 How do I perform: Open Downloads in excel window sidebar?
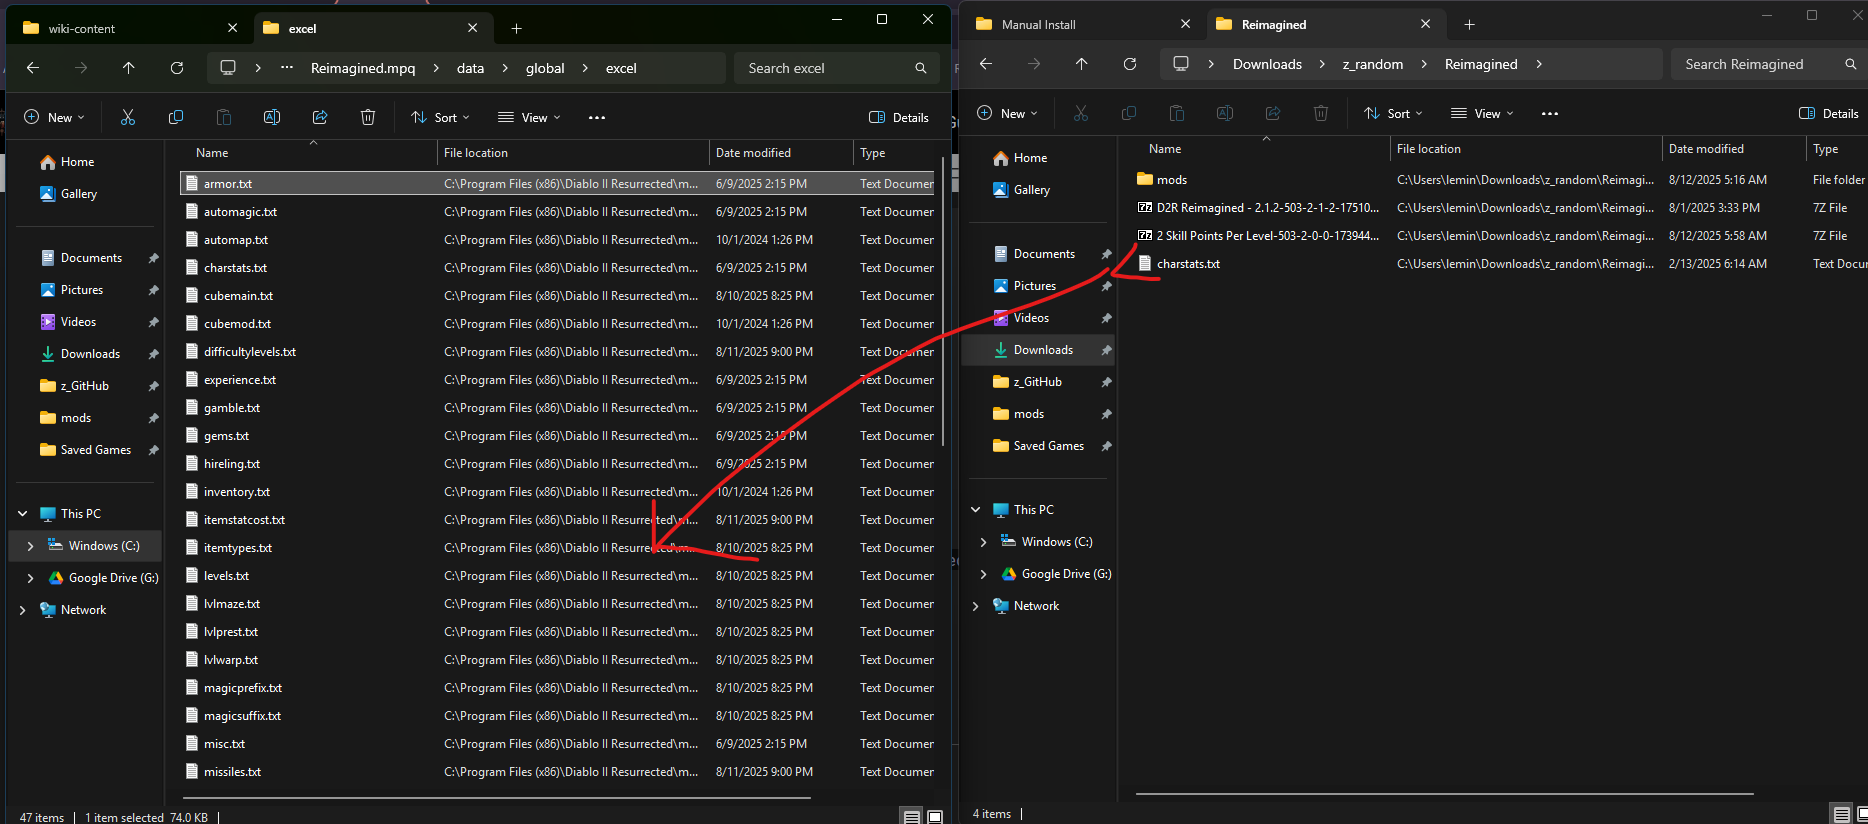[90, 354]
